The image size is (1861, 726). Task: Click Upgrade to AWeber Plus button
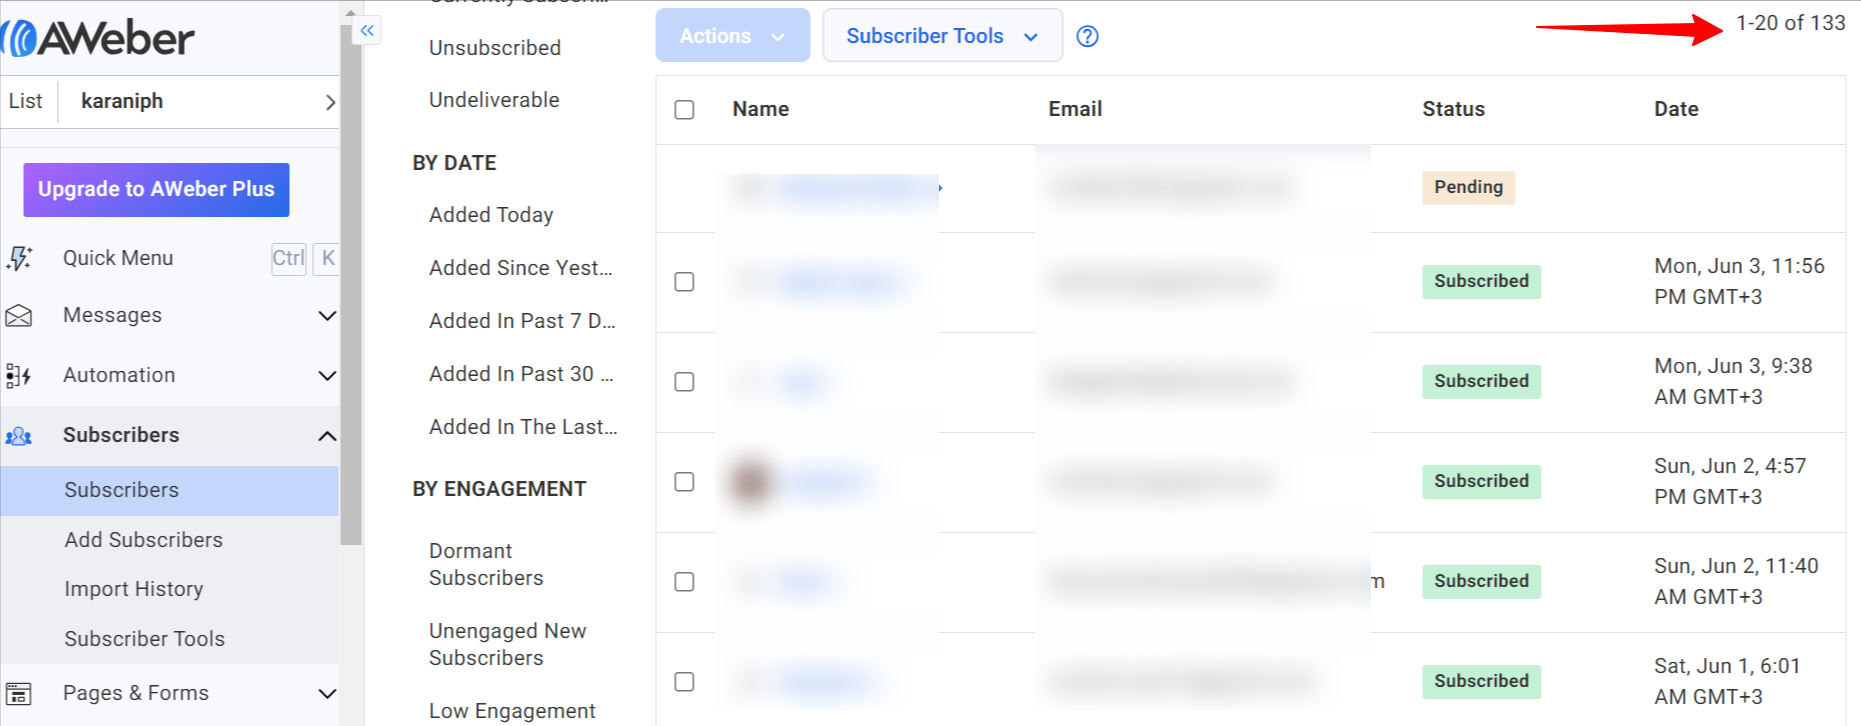click(156, 190)
